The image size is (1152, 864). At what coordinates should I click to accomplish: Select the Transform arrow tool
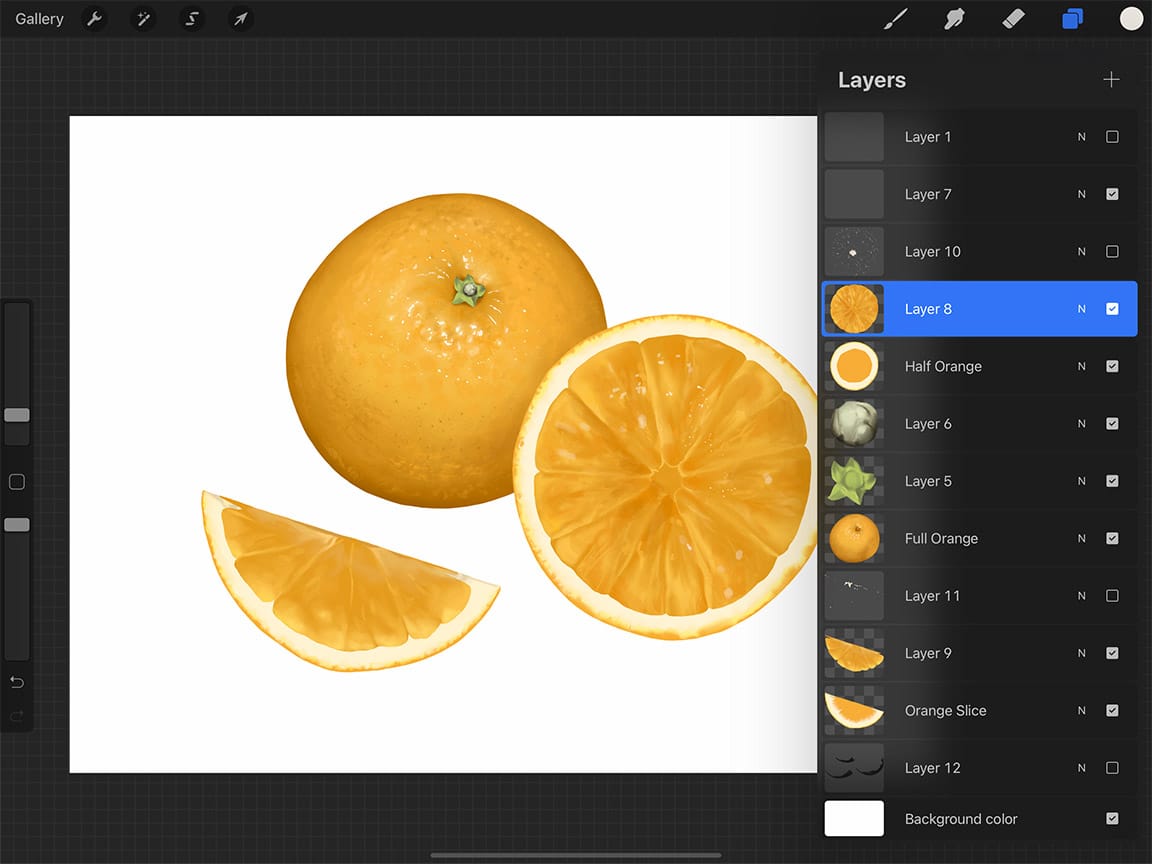click(x=240, y=18)
